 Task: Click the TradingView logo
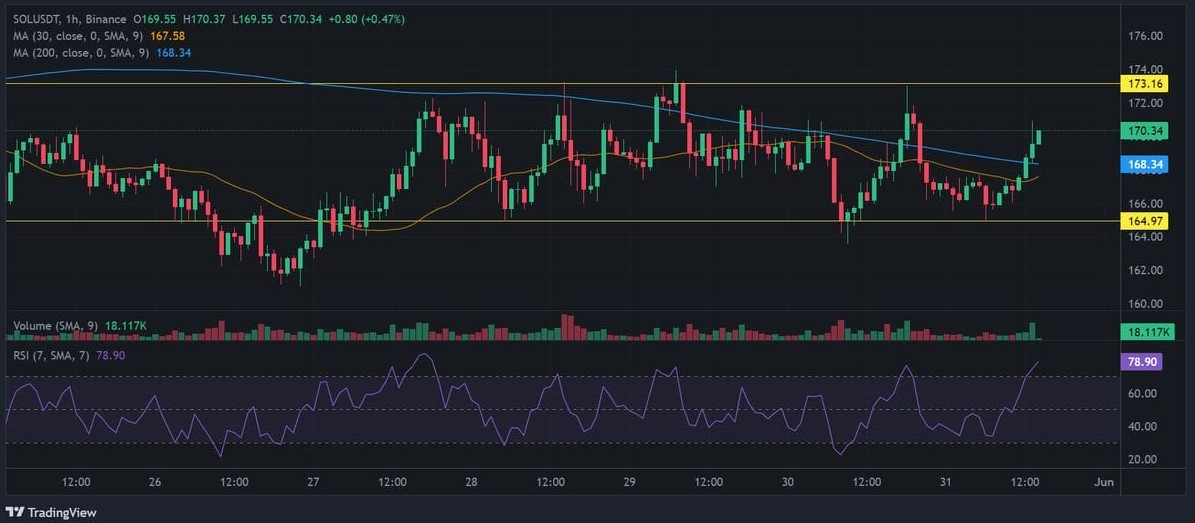(51, 512)
